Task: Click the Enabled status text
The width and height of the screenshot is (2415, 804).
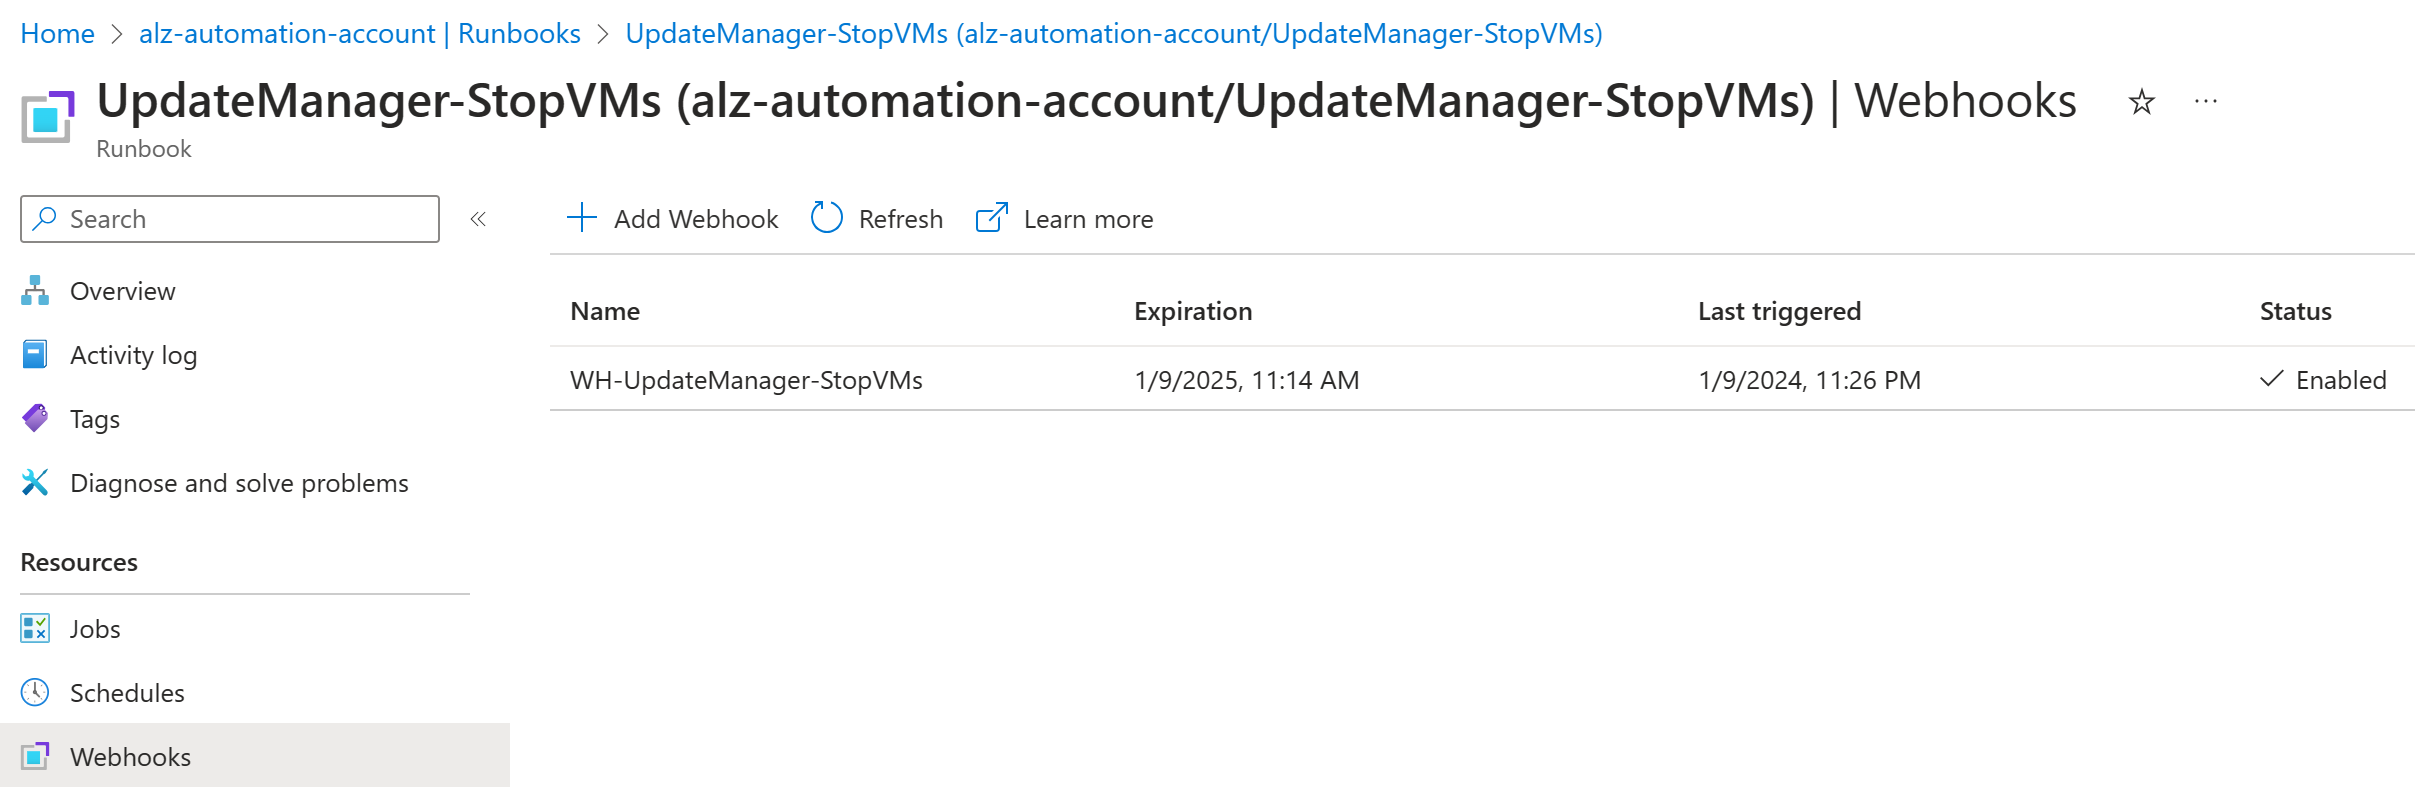Action: click(2341, 380)
